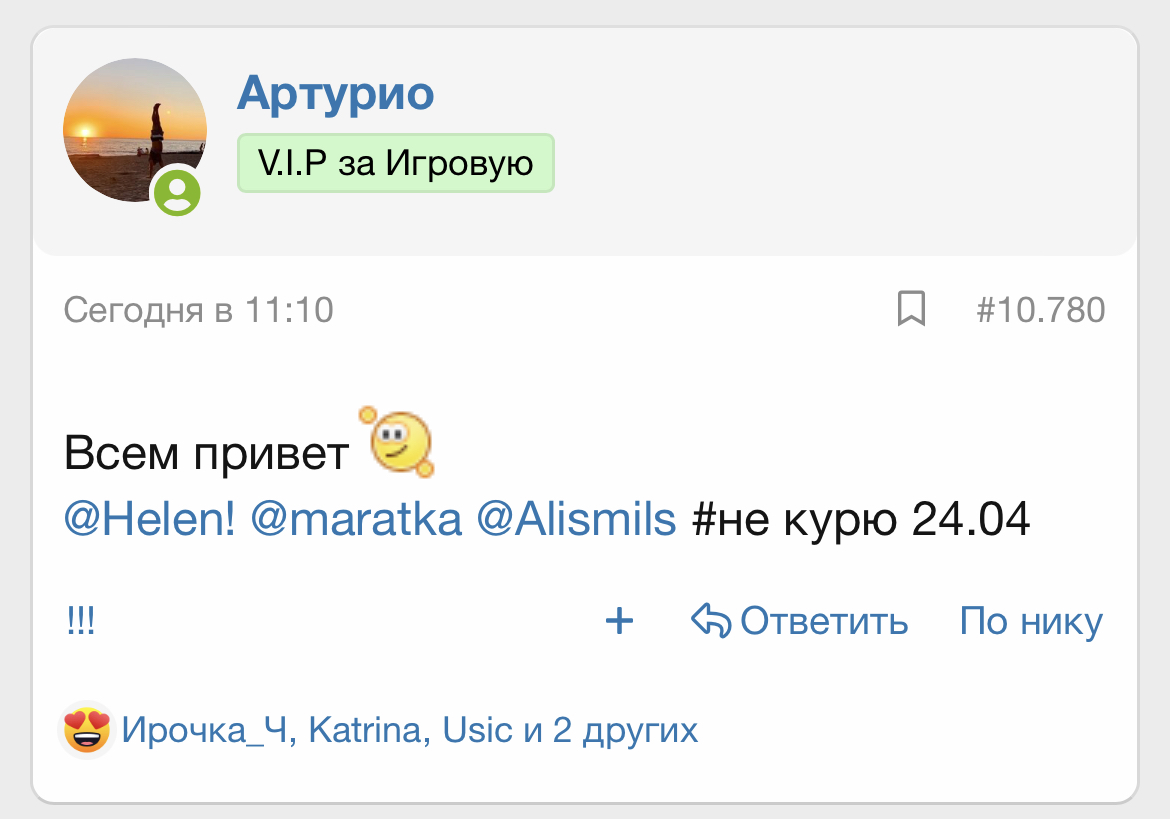Click the bookmark icon on the post

[910, 310]
